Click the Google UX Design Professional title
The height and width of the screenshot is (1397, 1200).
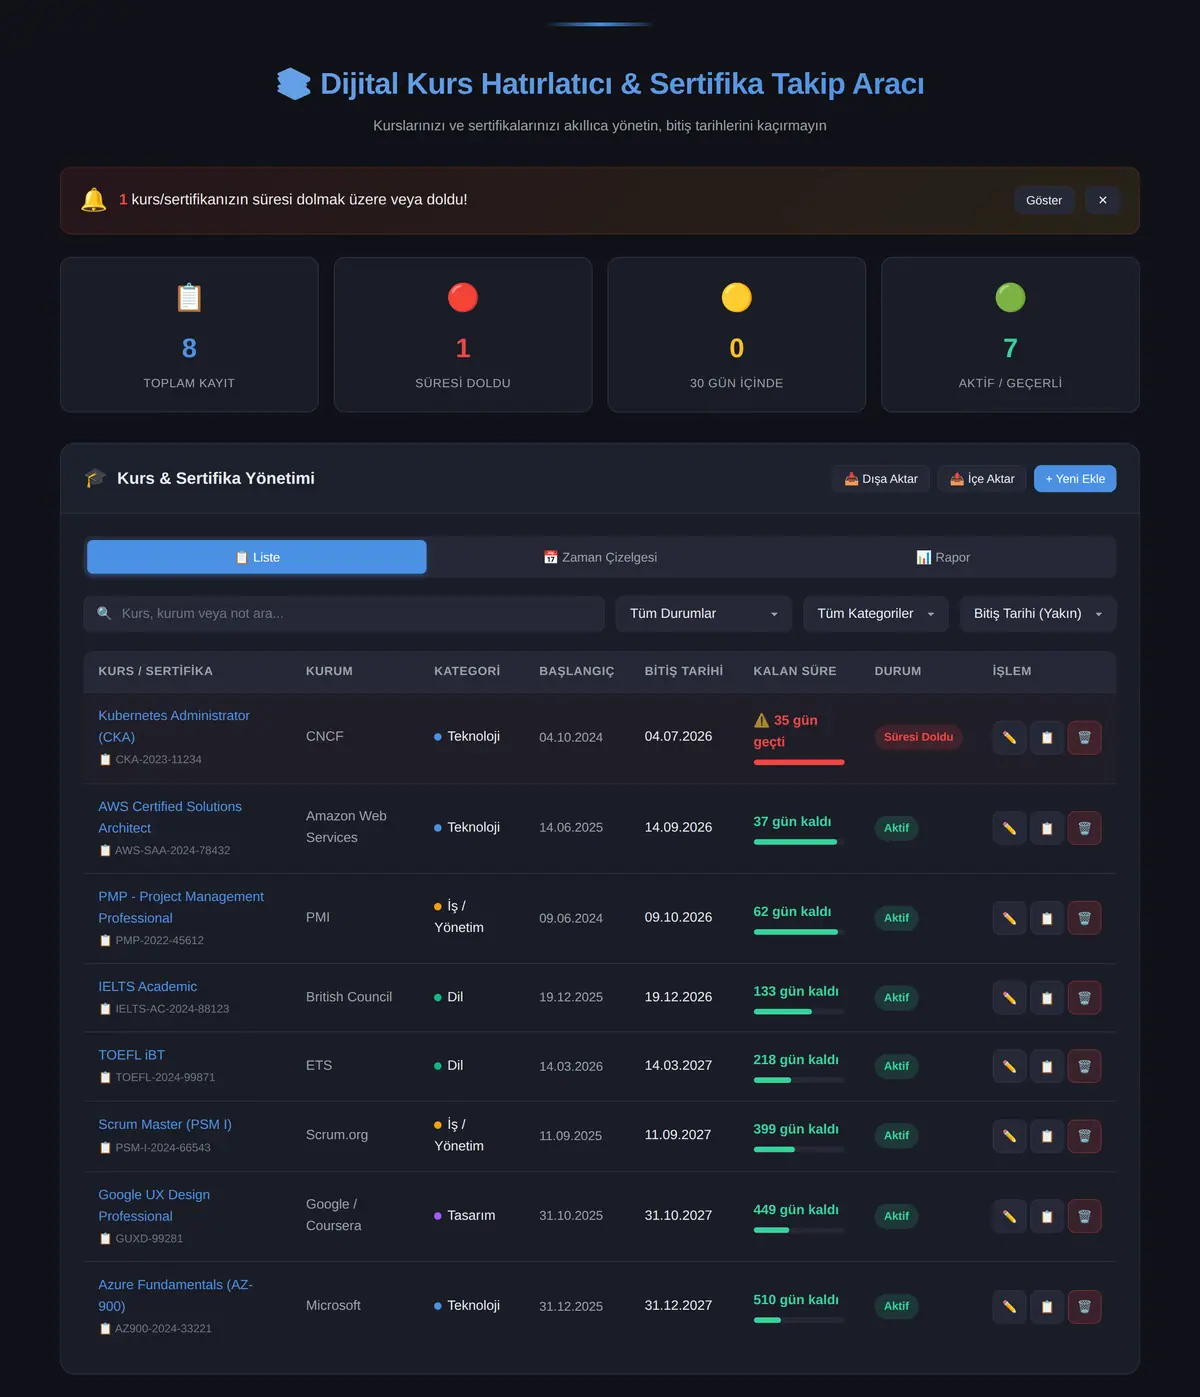(154, 1205)
